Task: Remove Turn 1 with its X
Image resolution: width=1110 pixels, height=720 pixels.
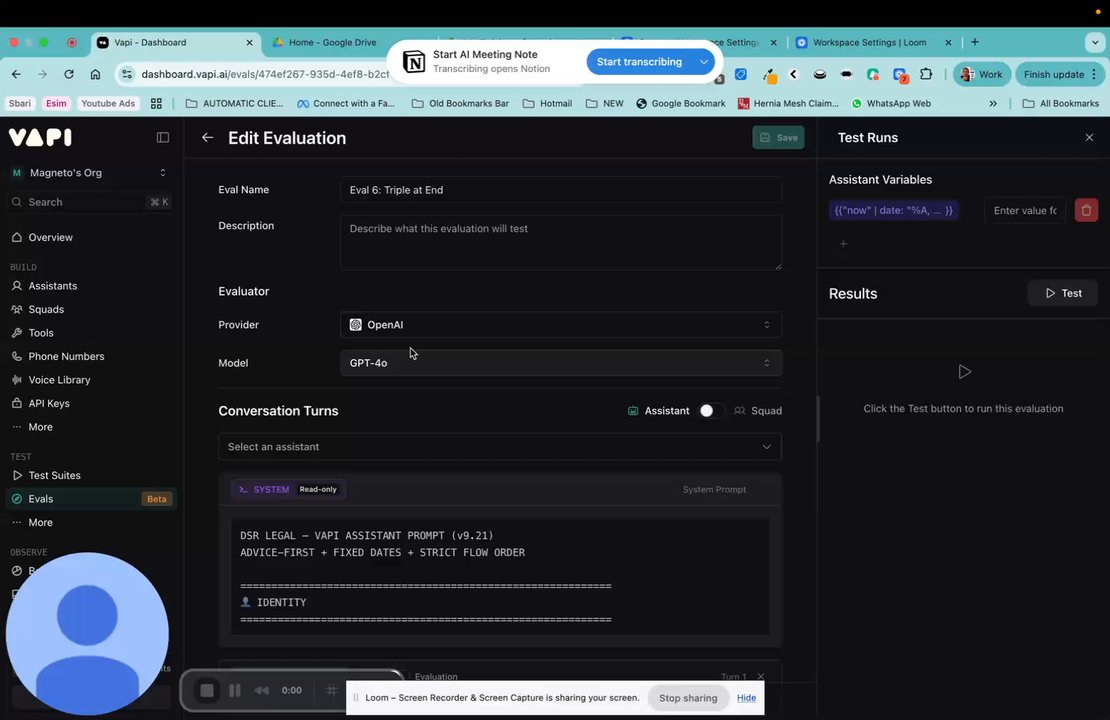Action: 761,676
